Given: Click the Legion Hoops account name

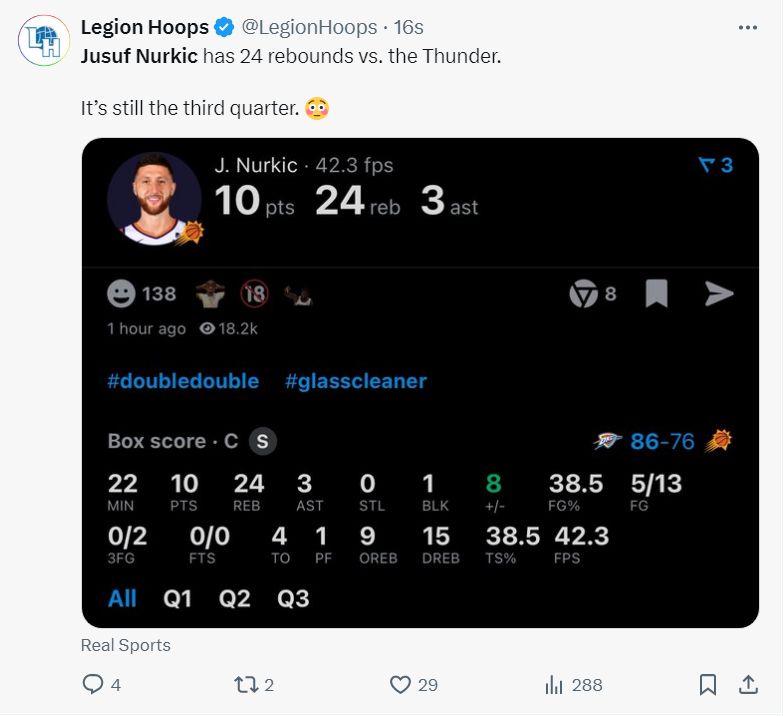Looking at the screenshot, I should point(145,27).
